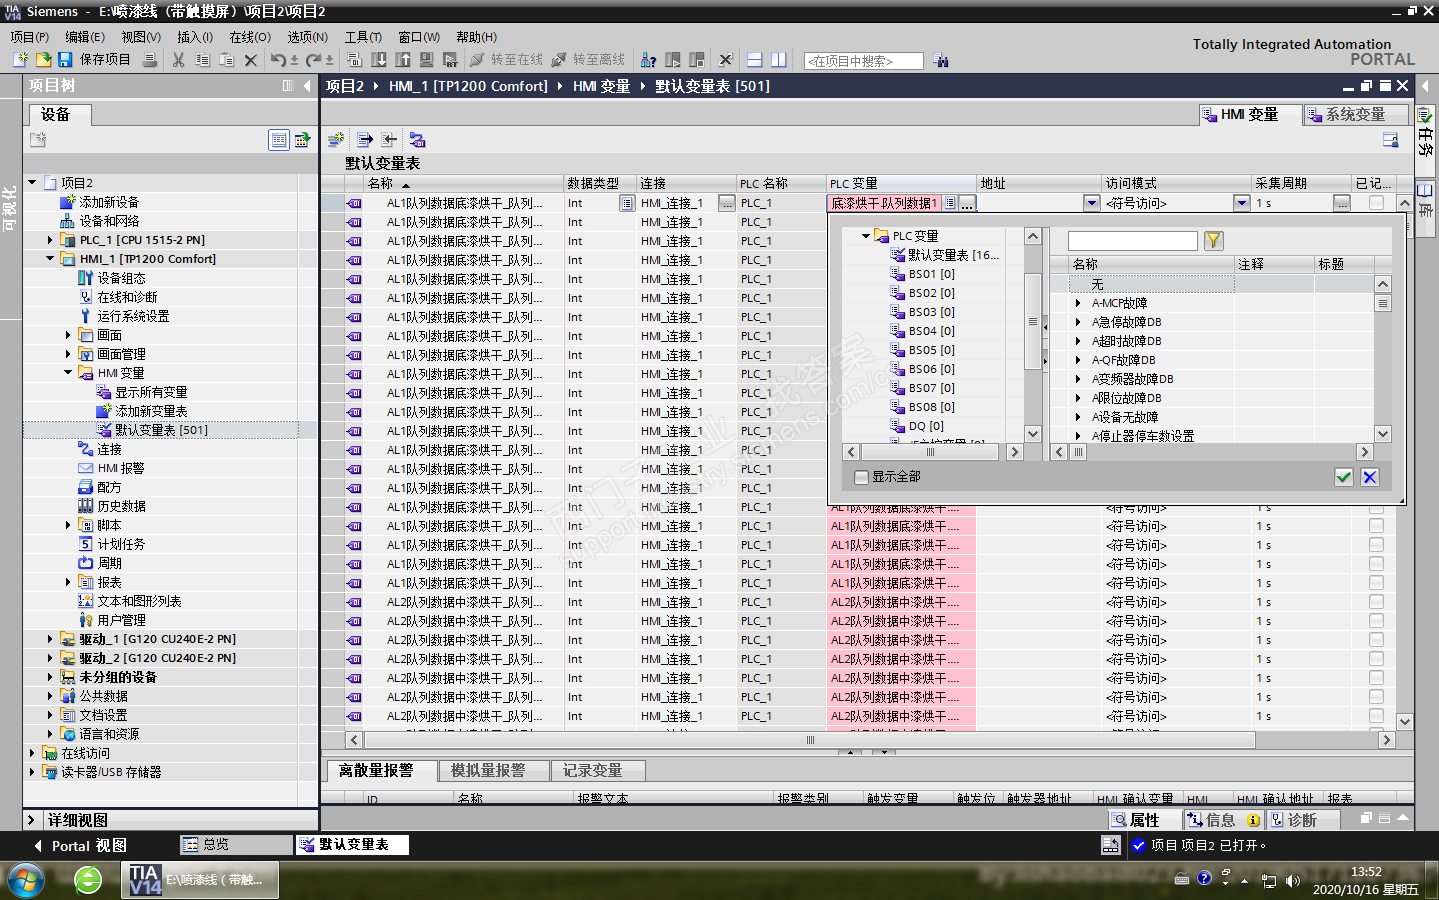Click the delete X icon in the toolbar

[251, 60]
